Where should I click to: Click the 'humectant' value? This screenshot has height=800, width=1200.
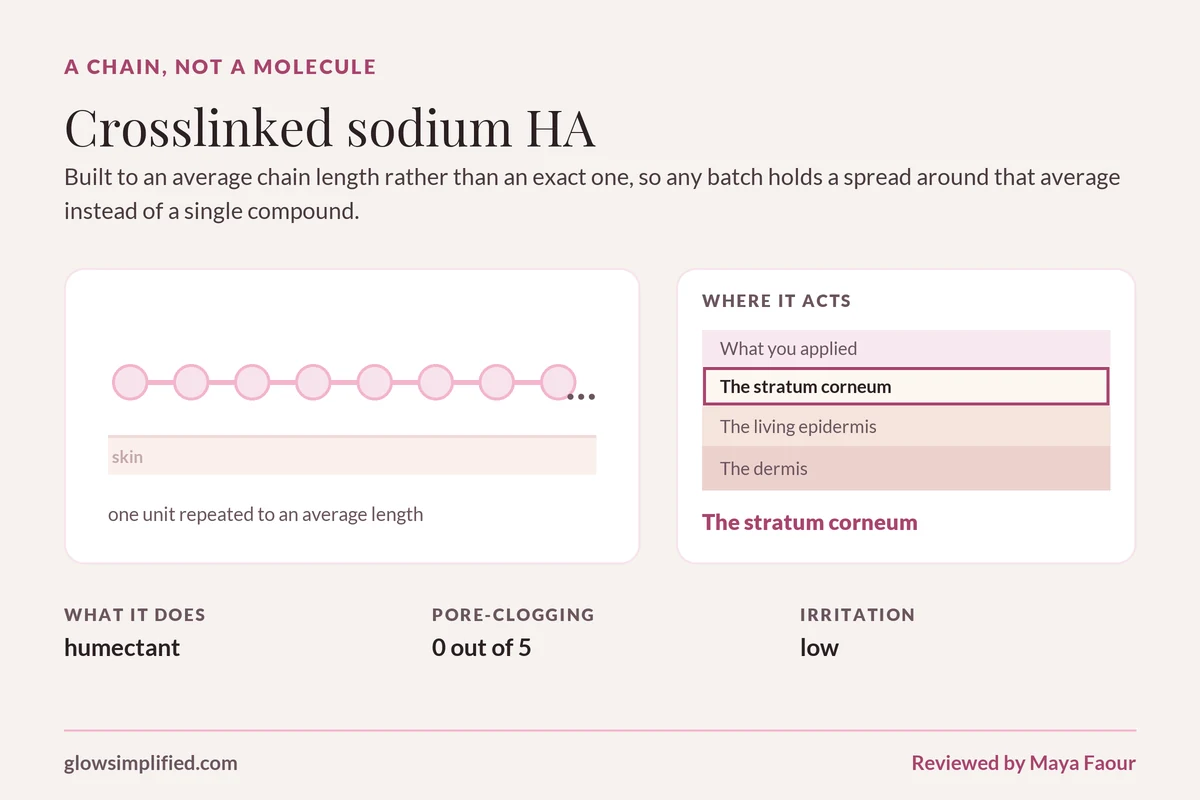point(122,648)
